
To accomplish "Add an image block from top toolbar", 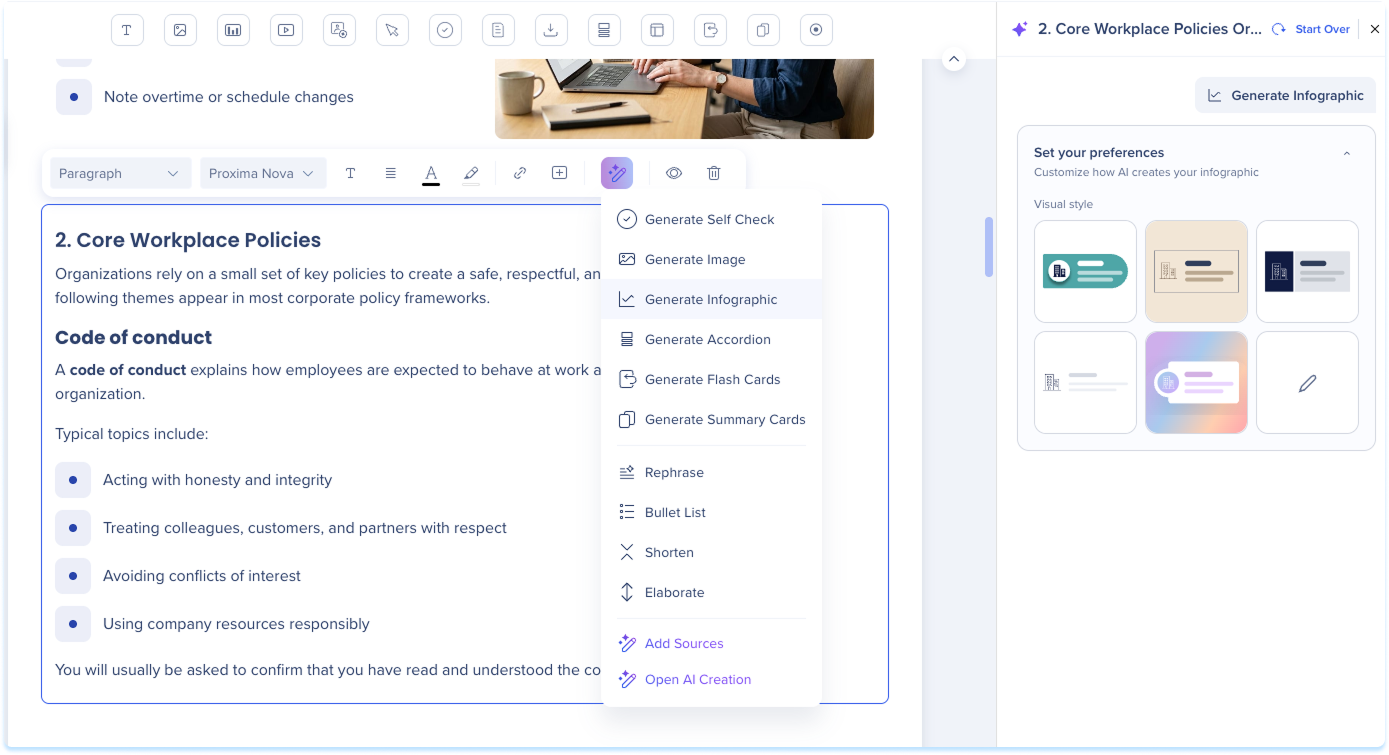I will [x=180, y=30].
